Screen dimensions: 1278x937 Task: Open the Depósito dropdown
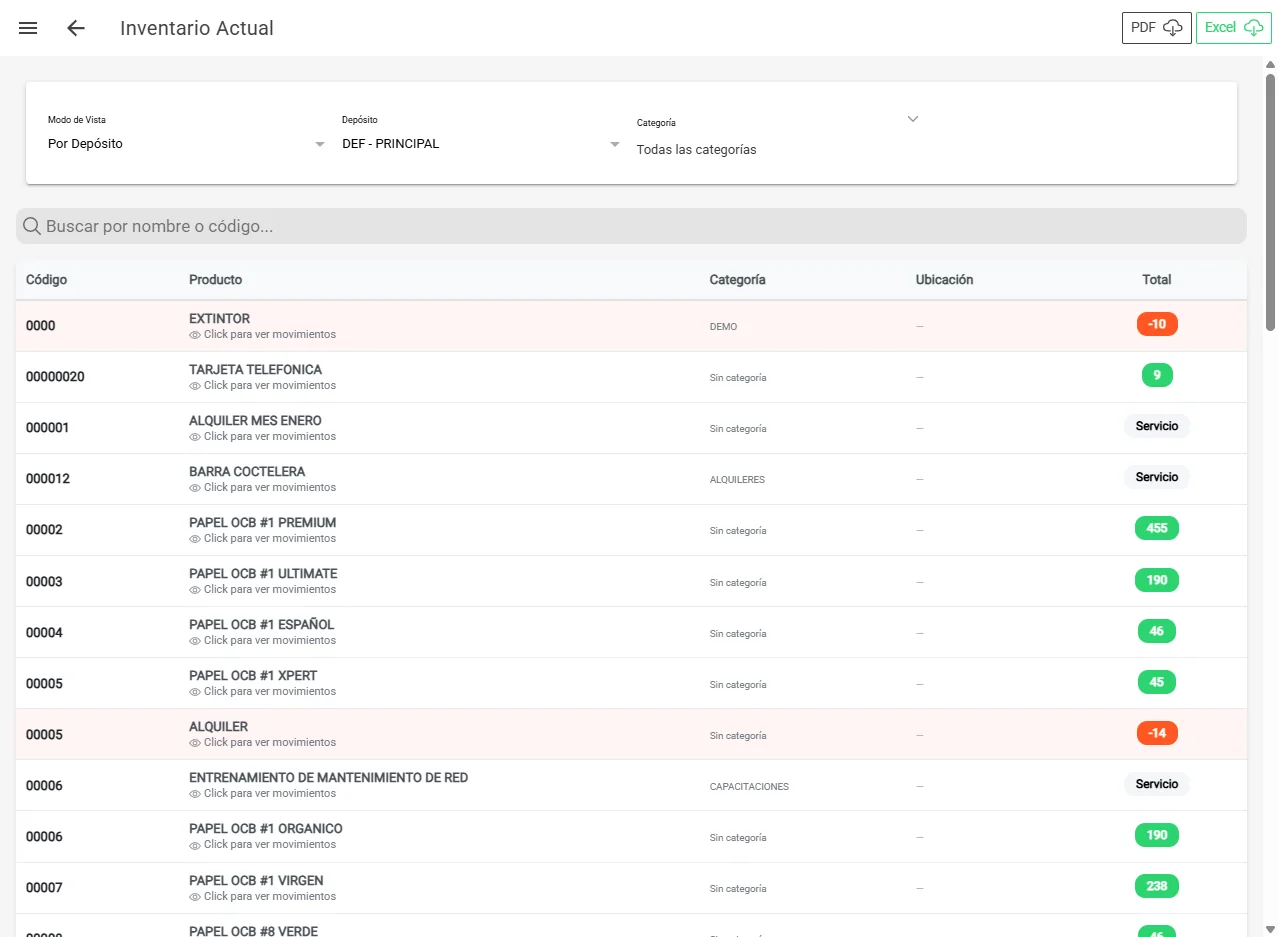point(482,144)
